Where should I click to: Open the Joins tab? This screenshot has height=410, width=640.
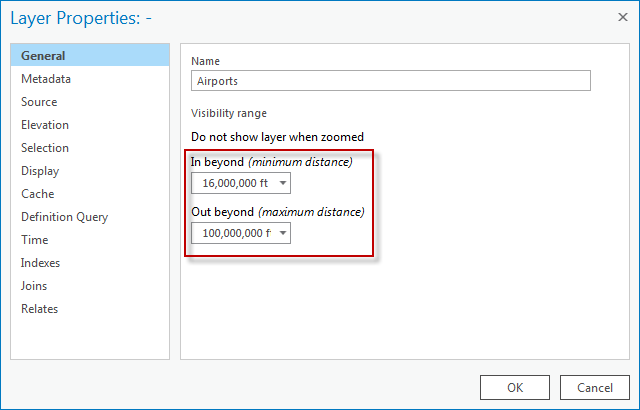coord(35,286)
